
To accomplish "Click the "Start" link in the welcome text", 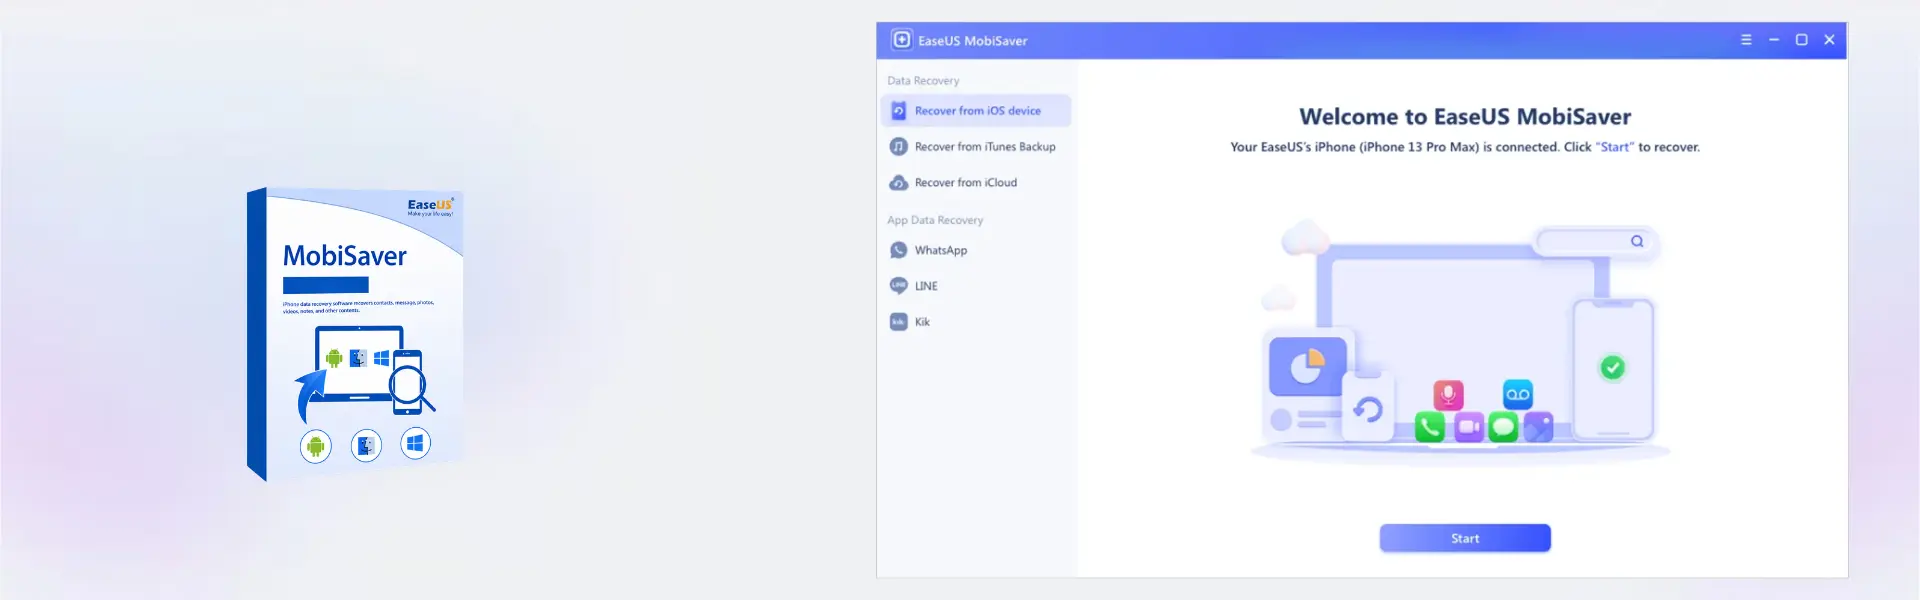I will point(1614,147).
